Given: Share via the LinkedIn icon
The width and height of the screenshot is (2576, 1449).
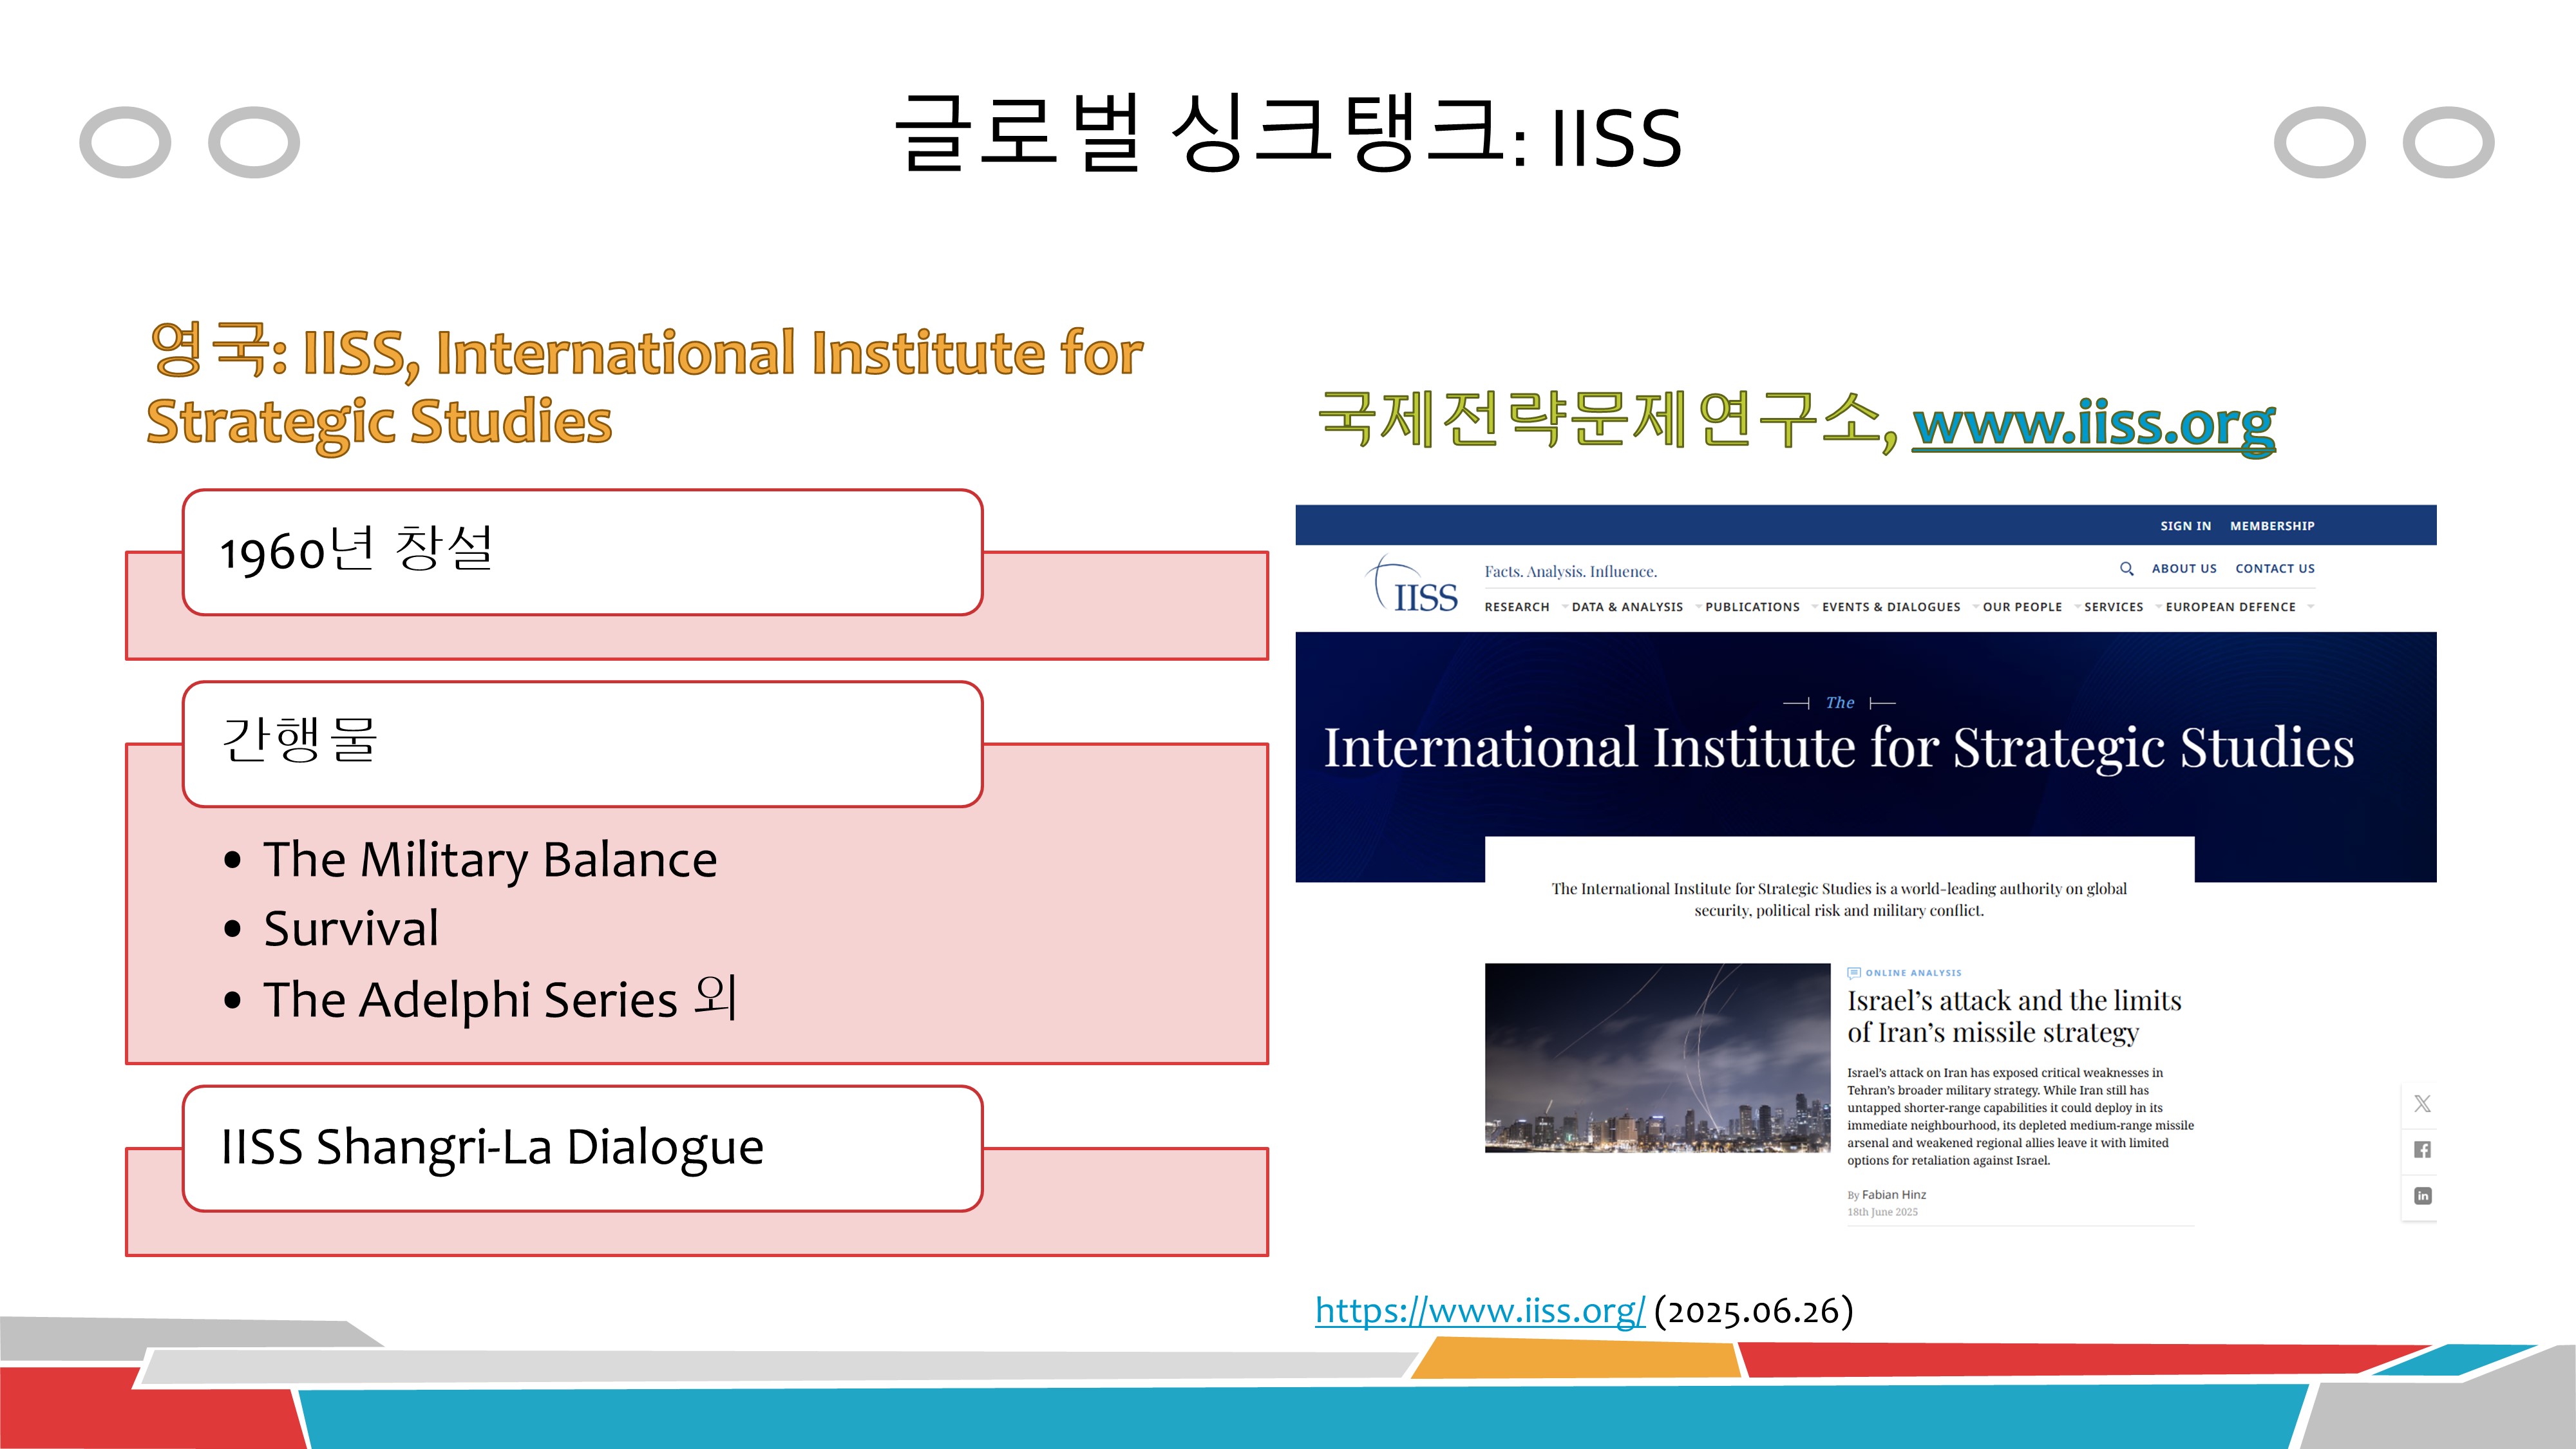Looking at the screenshot, I should click(2422, 1196).
